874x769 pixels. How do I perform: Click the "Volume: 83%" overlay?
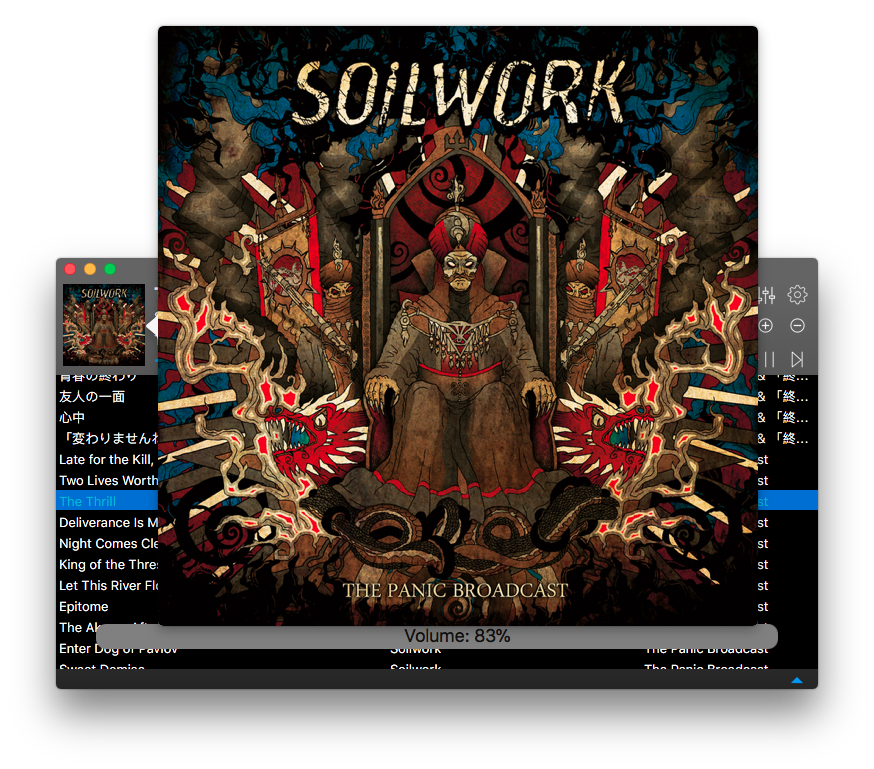(x=437, y=636)
